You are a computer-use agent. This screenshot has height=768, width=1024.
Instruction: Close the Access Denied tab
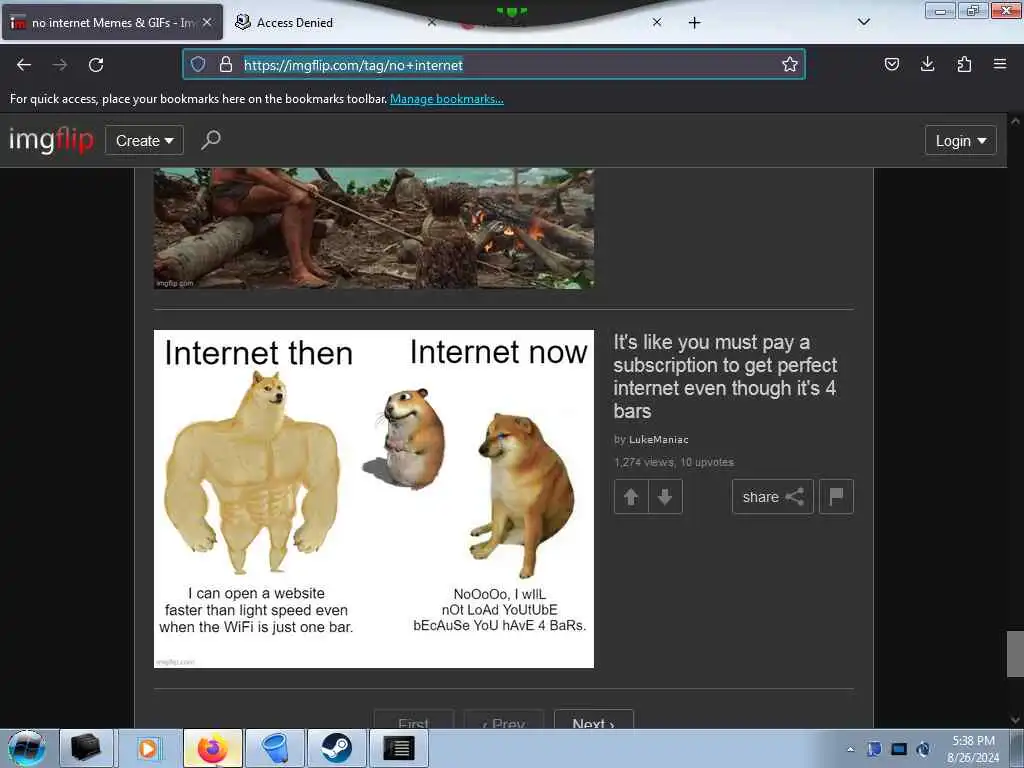click(x=432, y=22)
